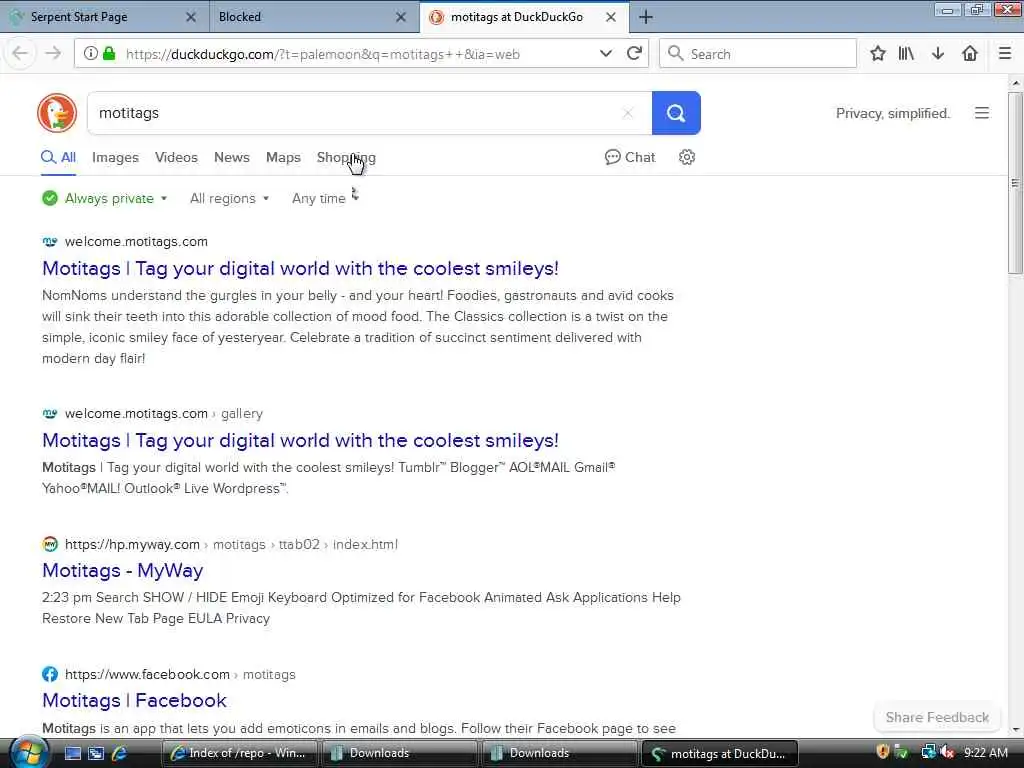Open Motitags | Facebook result link
Screen dimensions: 1024x768
coord(135,701)
